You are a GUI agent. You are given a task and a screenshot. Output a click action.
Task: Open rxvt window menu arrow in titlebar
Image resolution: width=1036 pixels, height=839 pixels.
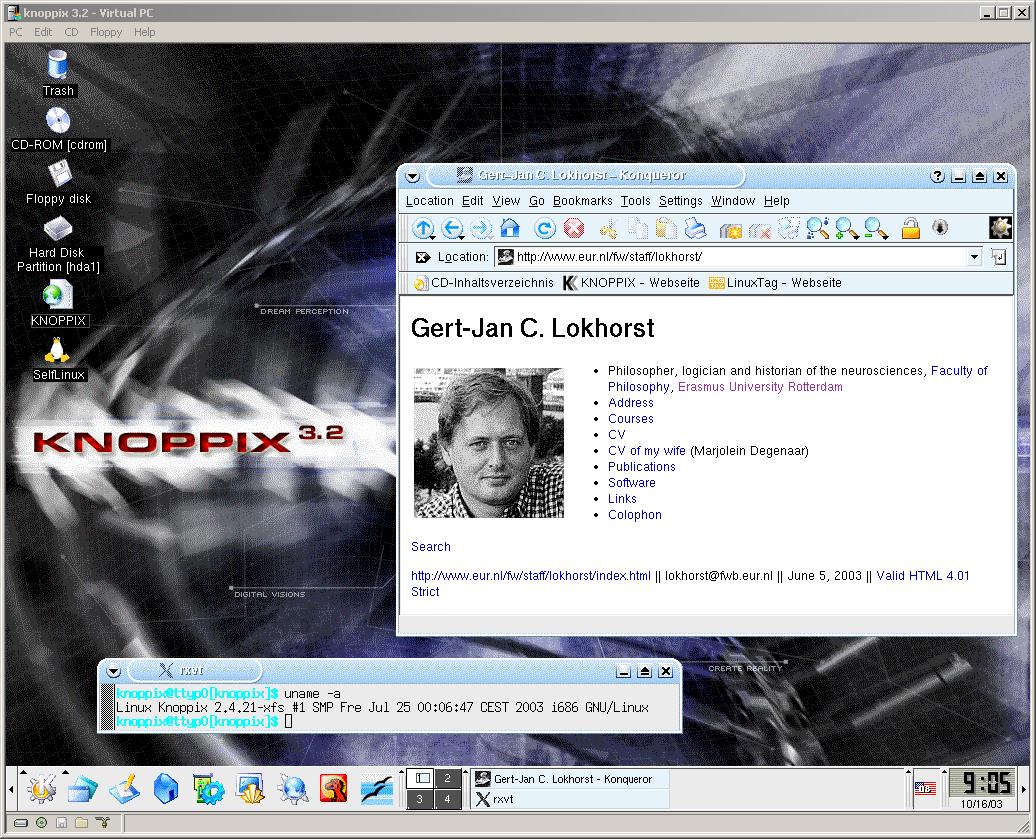[114, 671]
